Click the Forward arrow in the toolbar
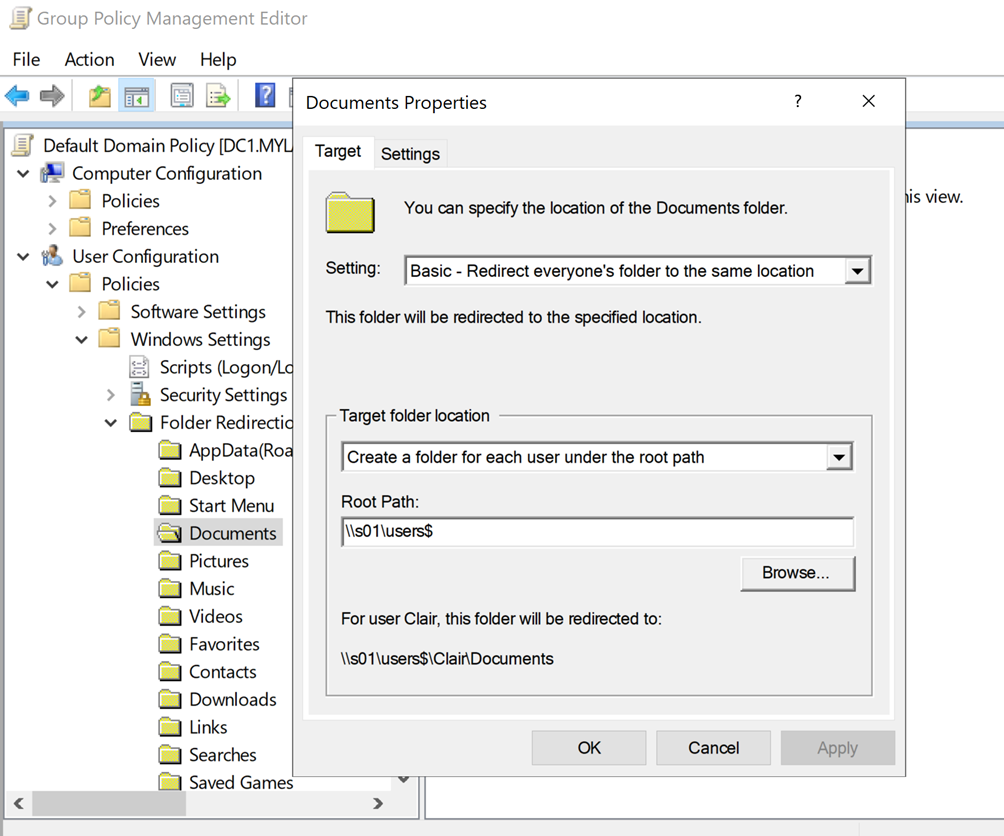Image resolution: width=1004 pixels, height=836 pixels. click(x=52, y=96)
